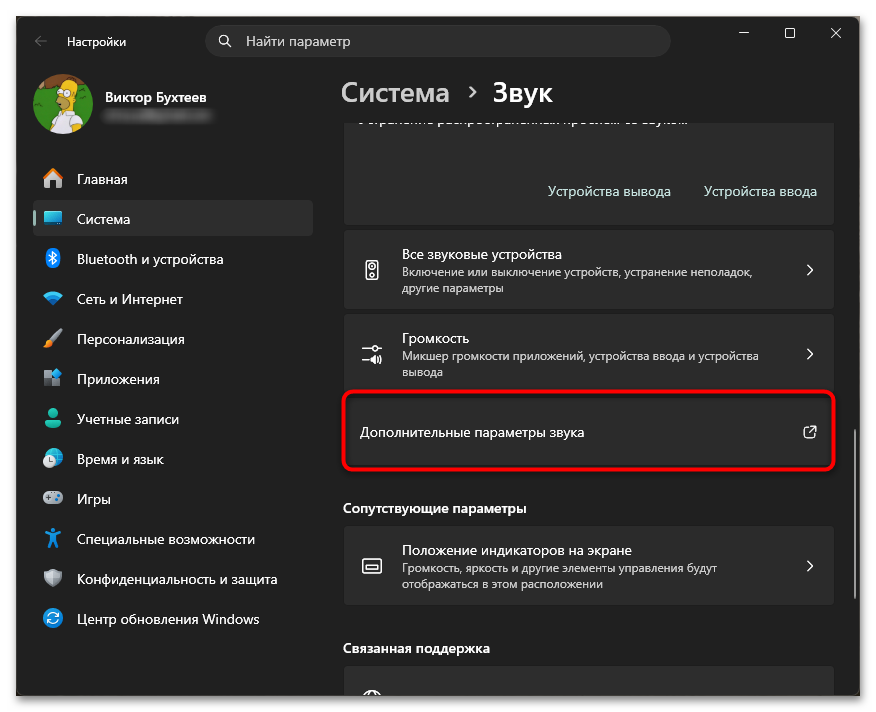
Task: Click the Звук page title
Action: (x=522, y=93)
